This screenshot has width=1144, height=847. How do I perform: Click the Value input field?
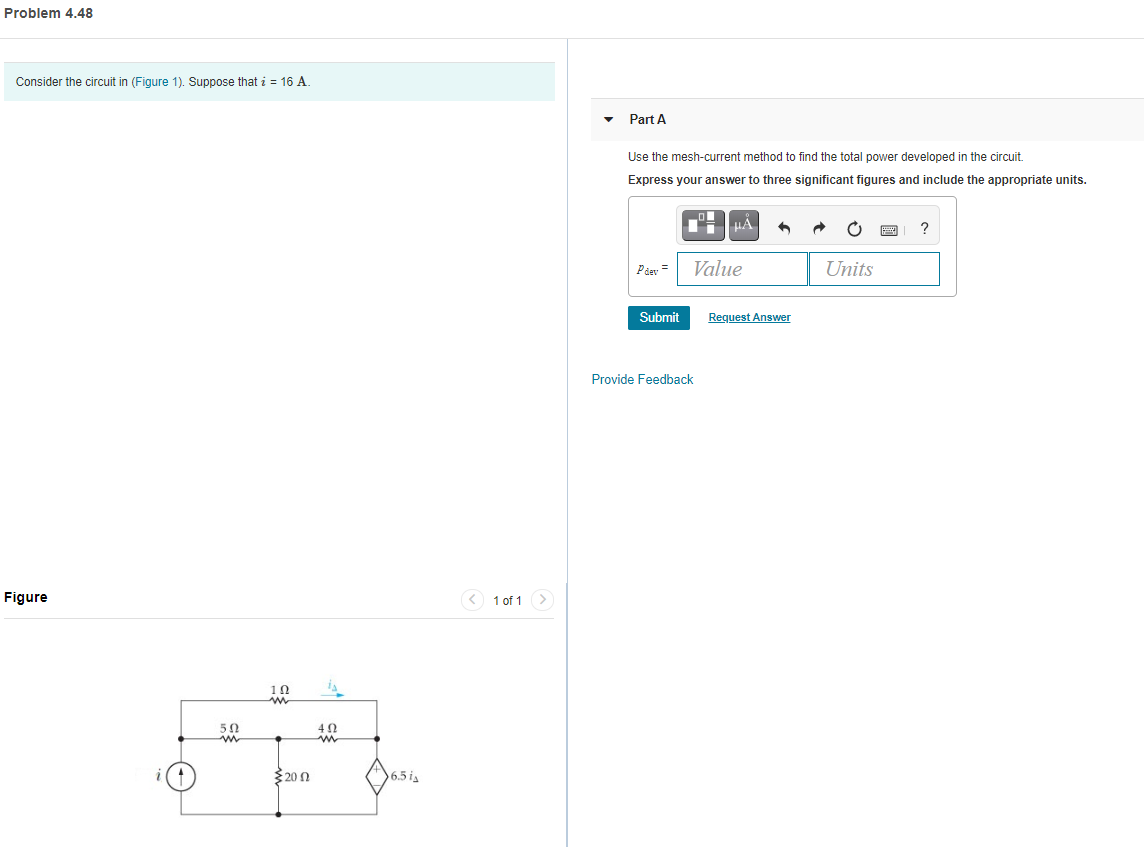point(741,268)
